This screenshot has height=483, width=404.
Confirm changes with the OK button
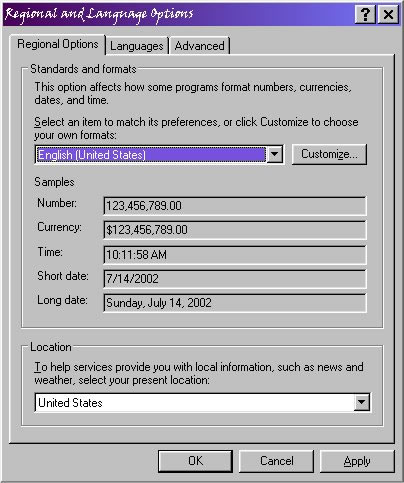[195, 461]
